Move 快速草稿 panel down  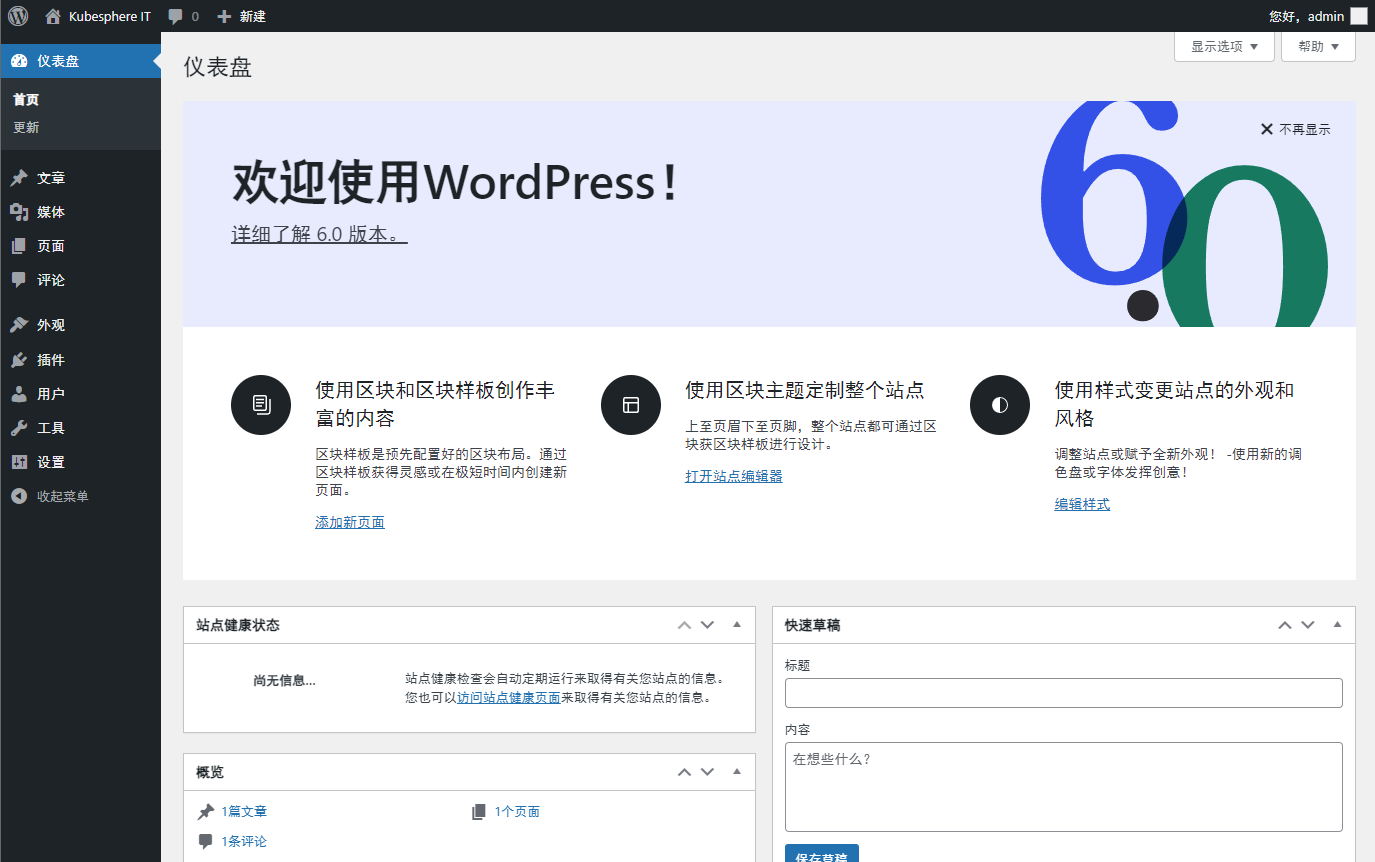(1307, 625)
